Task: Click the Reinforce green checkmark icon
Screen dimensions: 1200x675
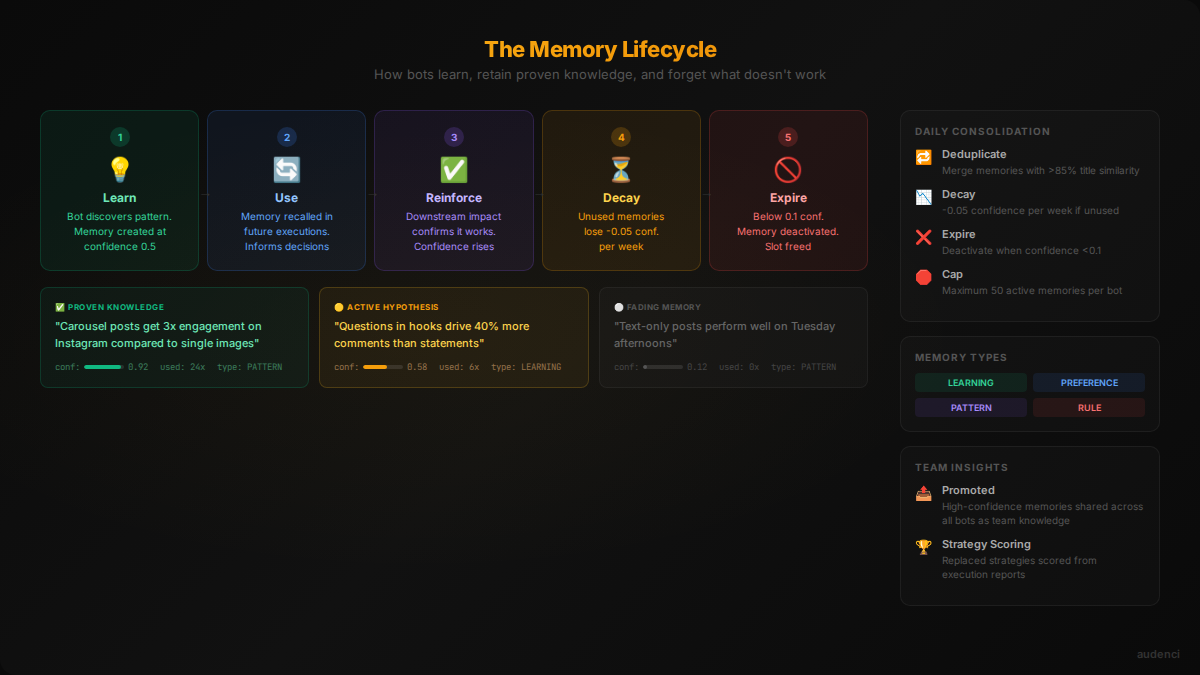Action: click(453, 169)
